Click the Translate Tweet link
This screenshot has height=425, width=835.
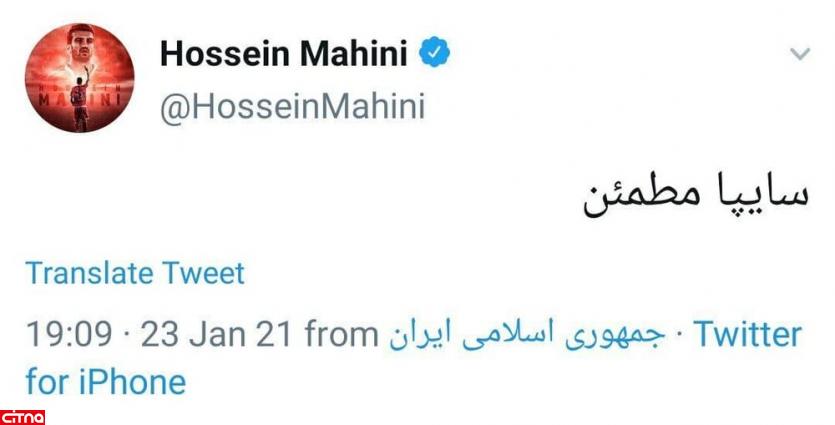[135, 273]
